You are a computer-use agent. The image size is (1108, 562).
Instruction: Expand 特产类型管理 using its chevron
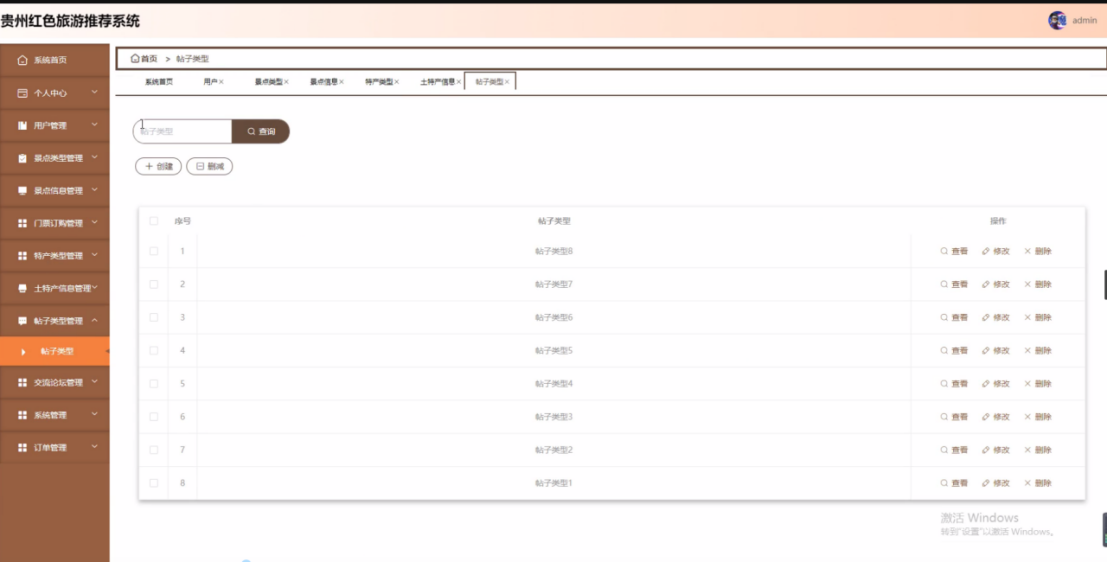95,255
